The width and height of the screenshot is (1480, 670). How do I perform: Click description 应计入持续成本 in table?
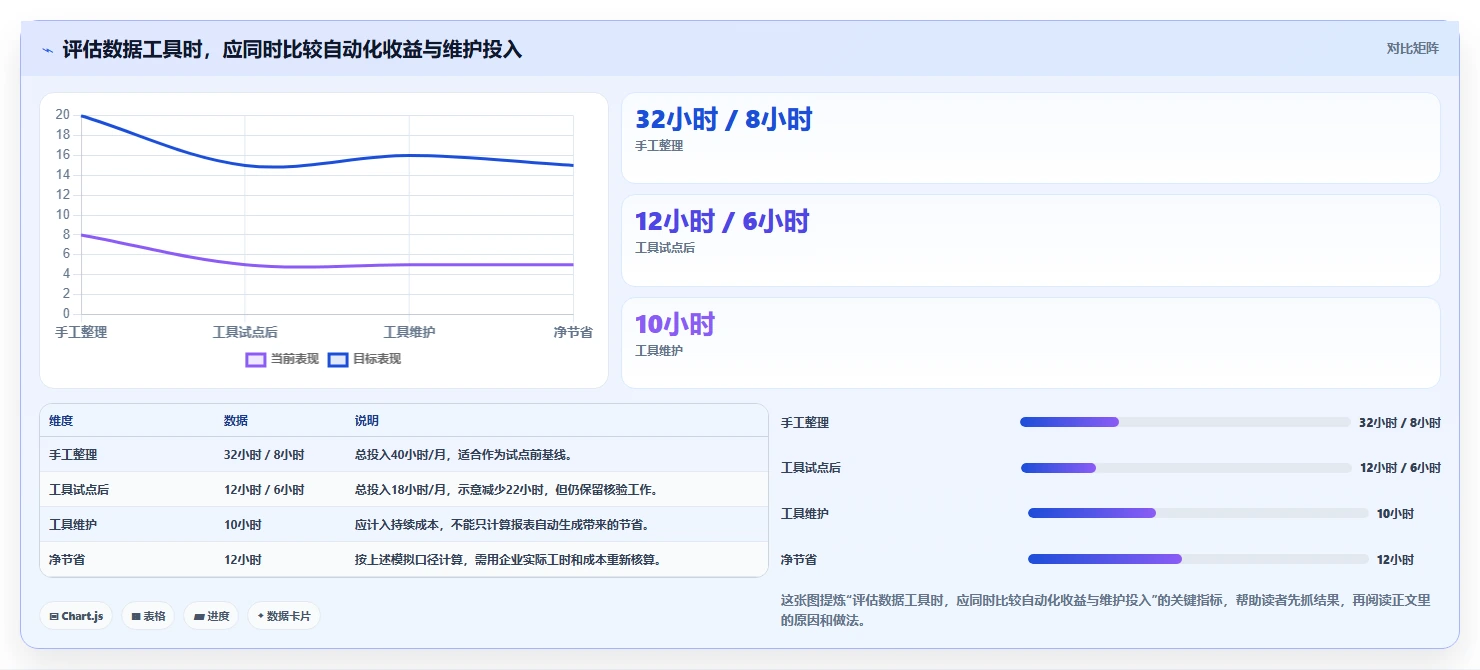tap(397, 525)
